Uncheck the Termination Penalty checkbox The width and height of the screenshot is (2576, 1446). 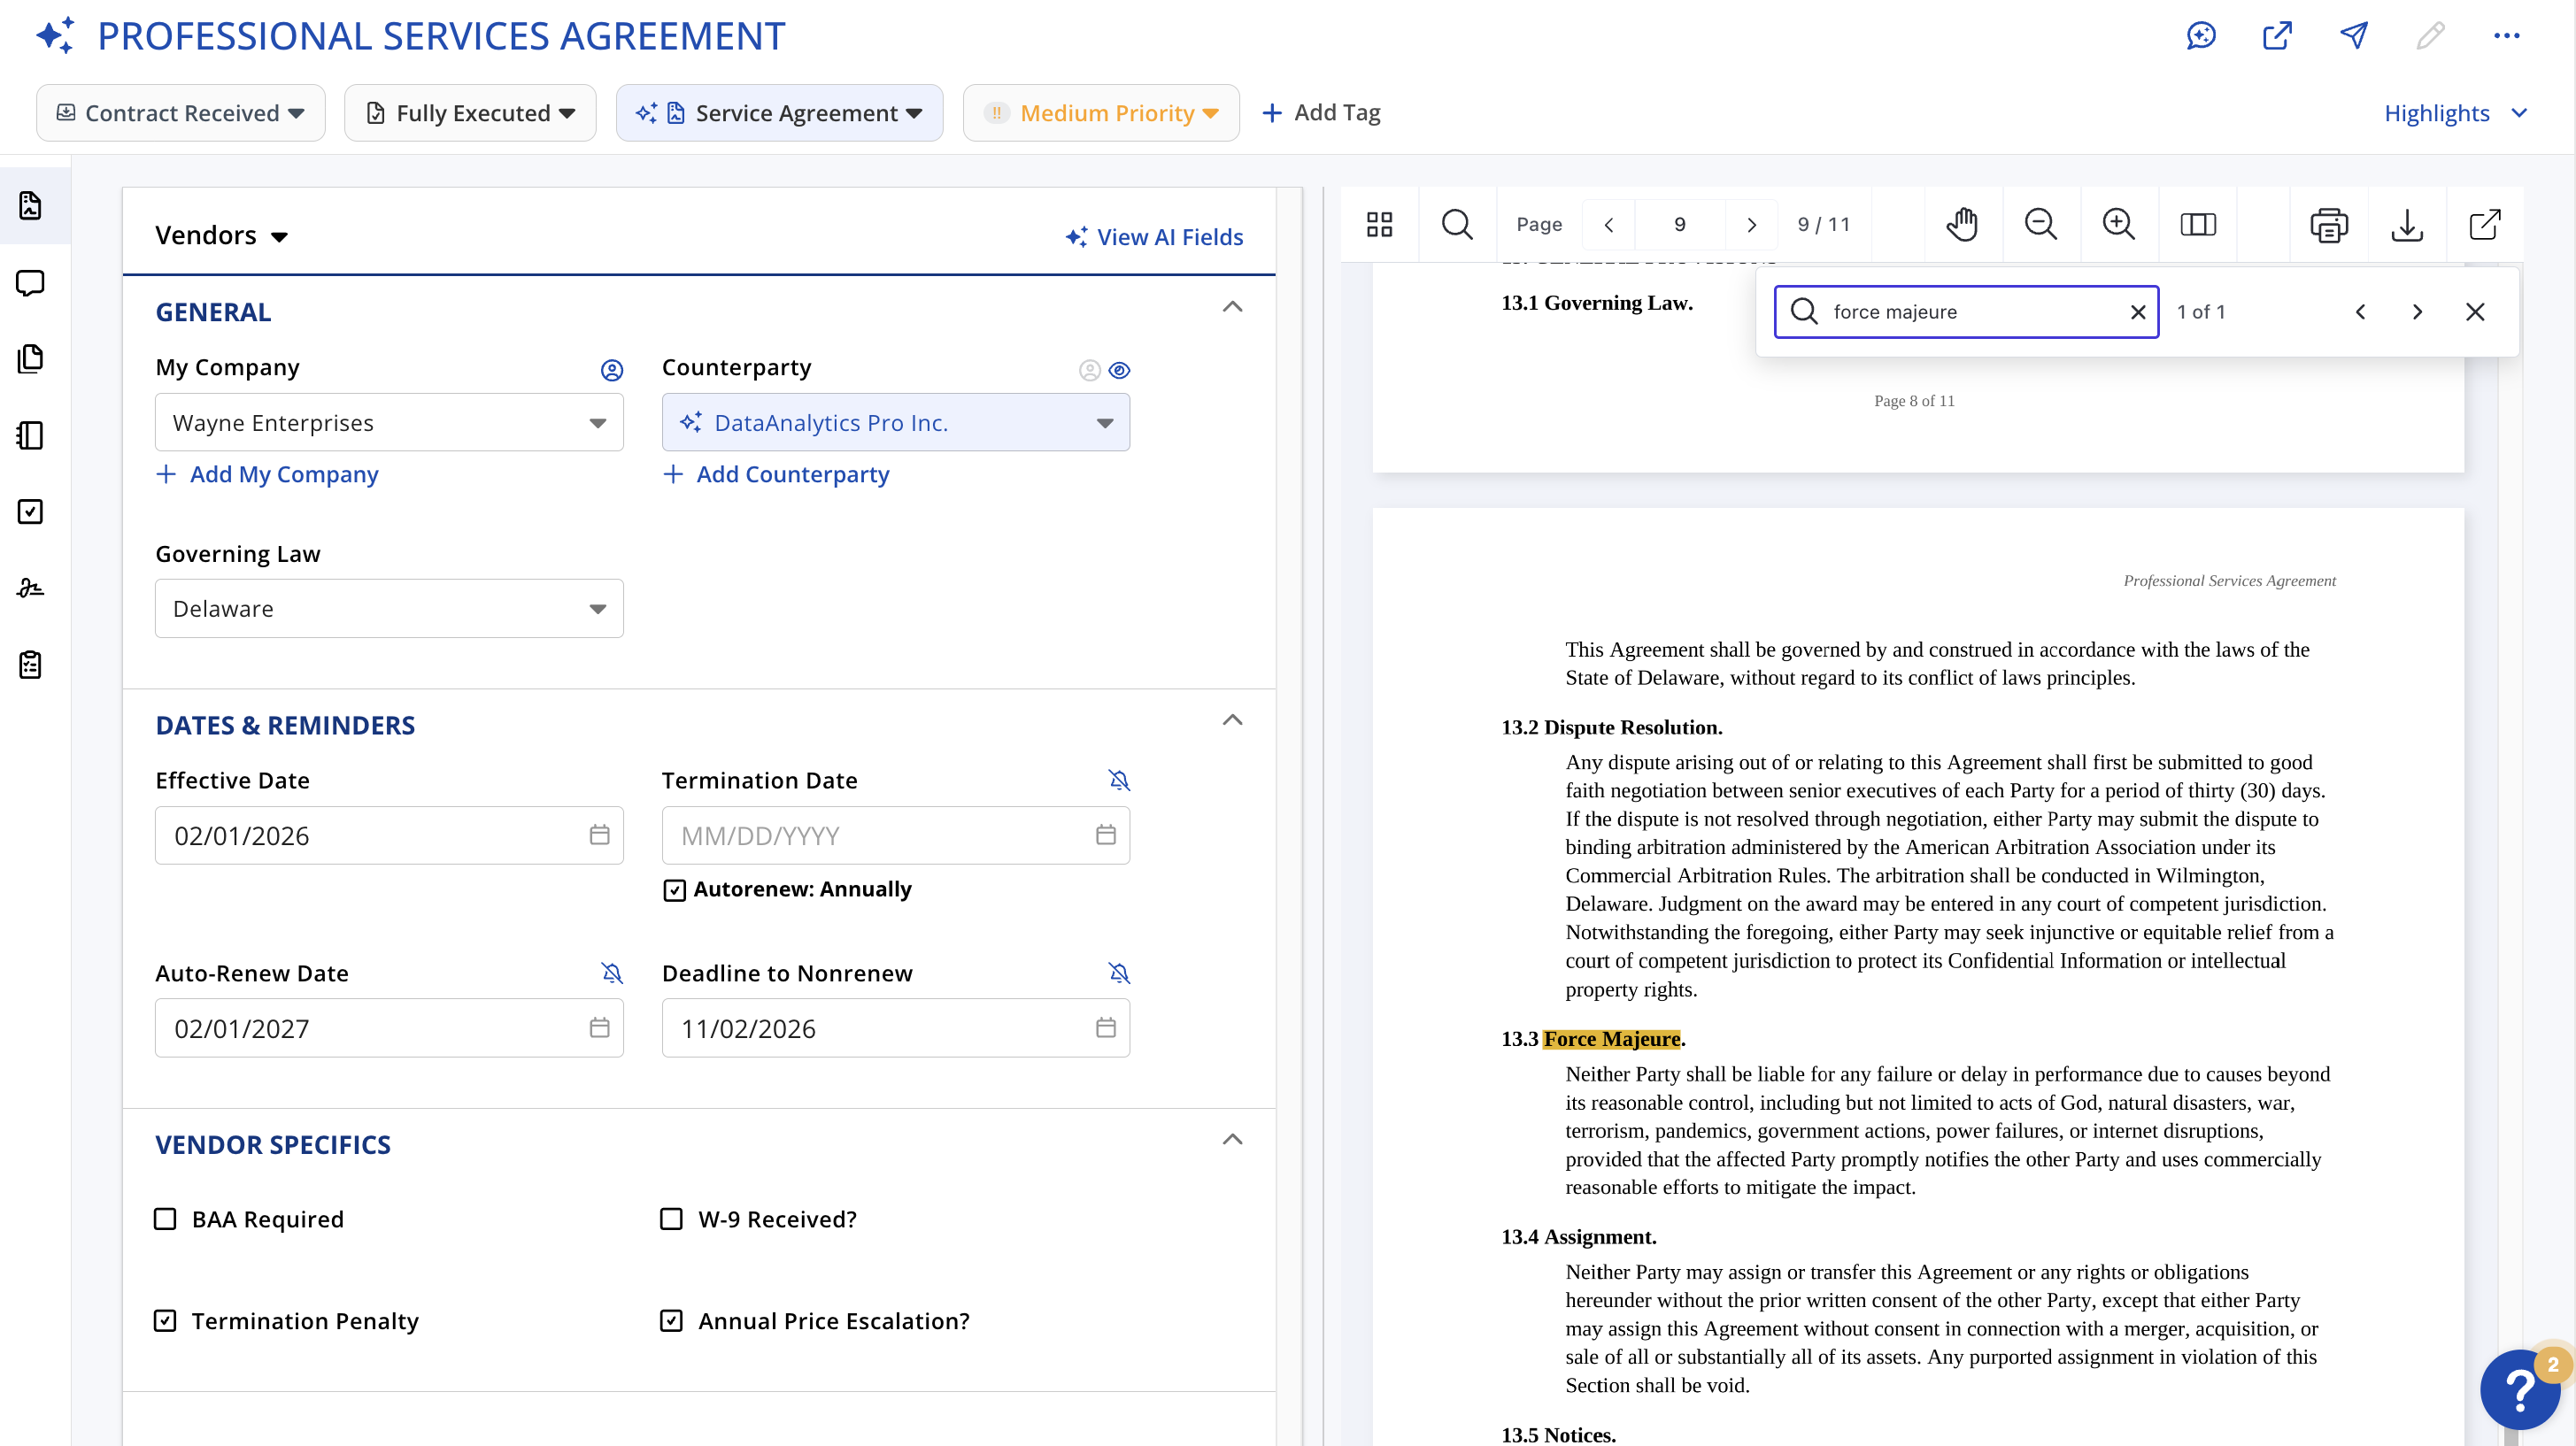click(165, 1321)
